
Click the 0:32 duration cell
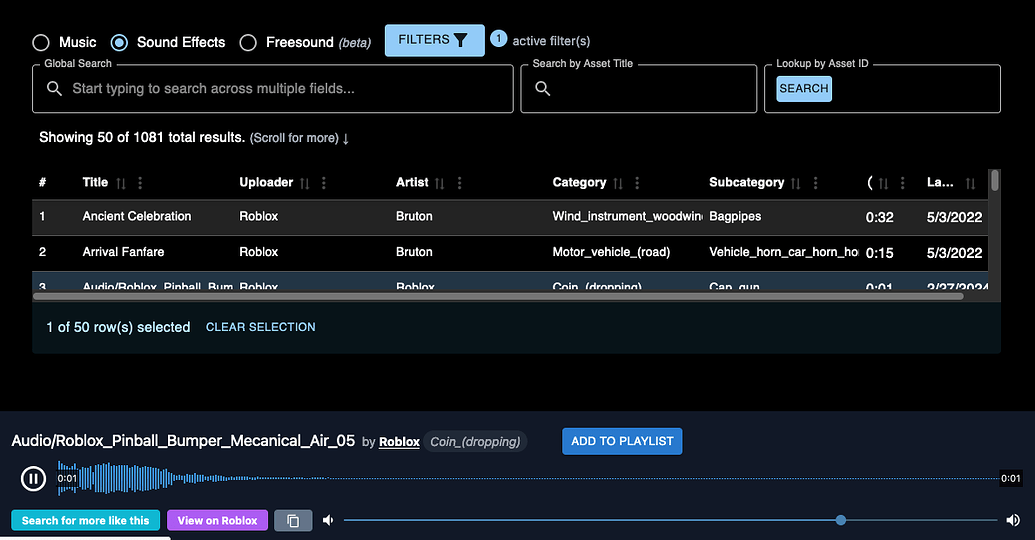tap(879, 217)
